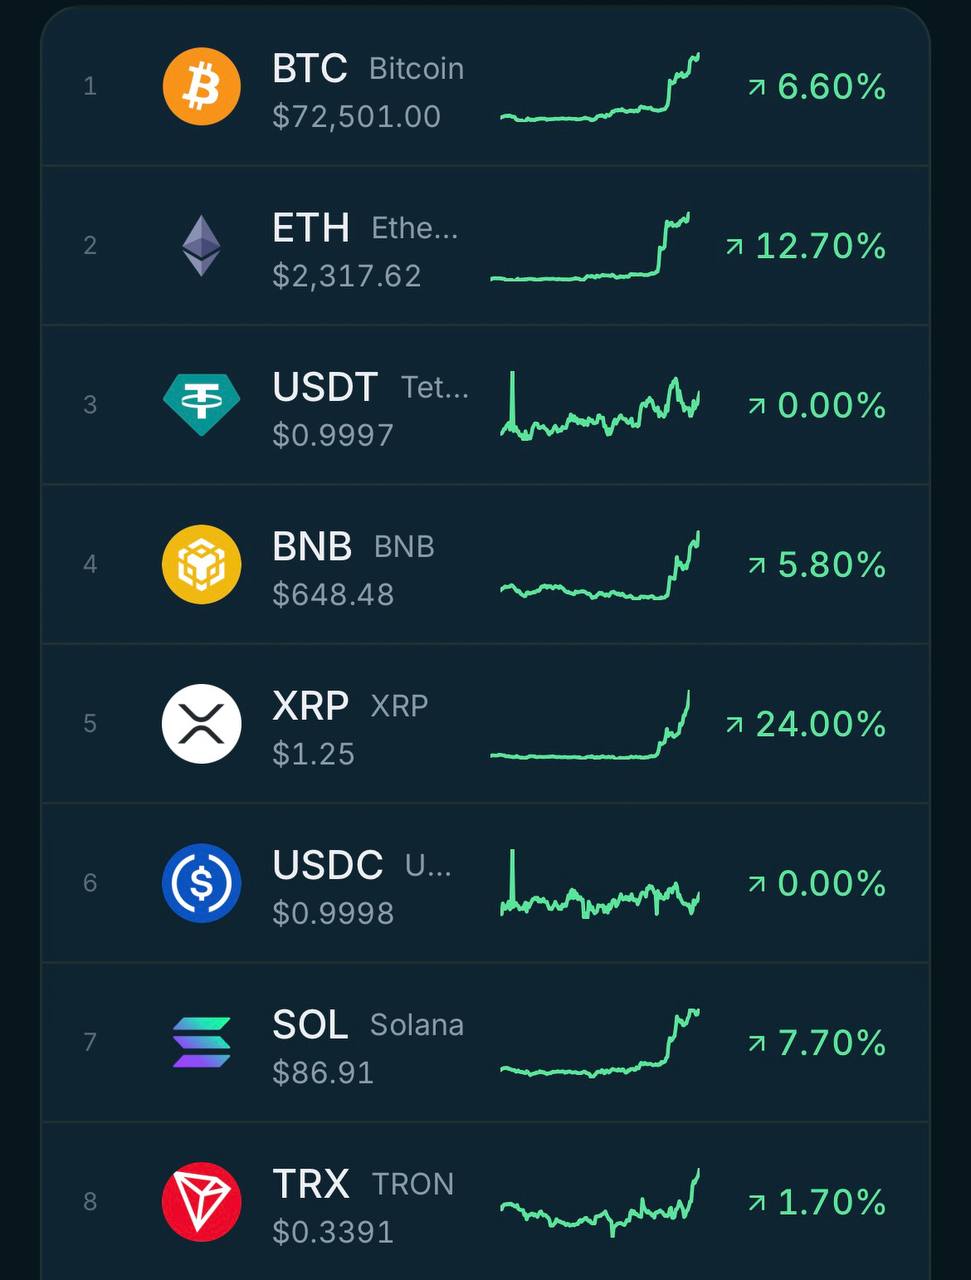Select the Solana gradient logo icon
Image resolution: width=971 pixels, height=1280 pixels.
click(x=201, y=1042)
